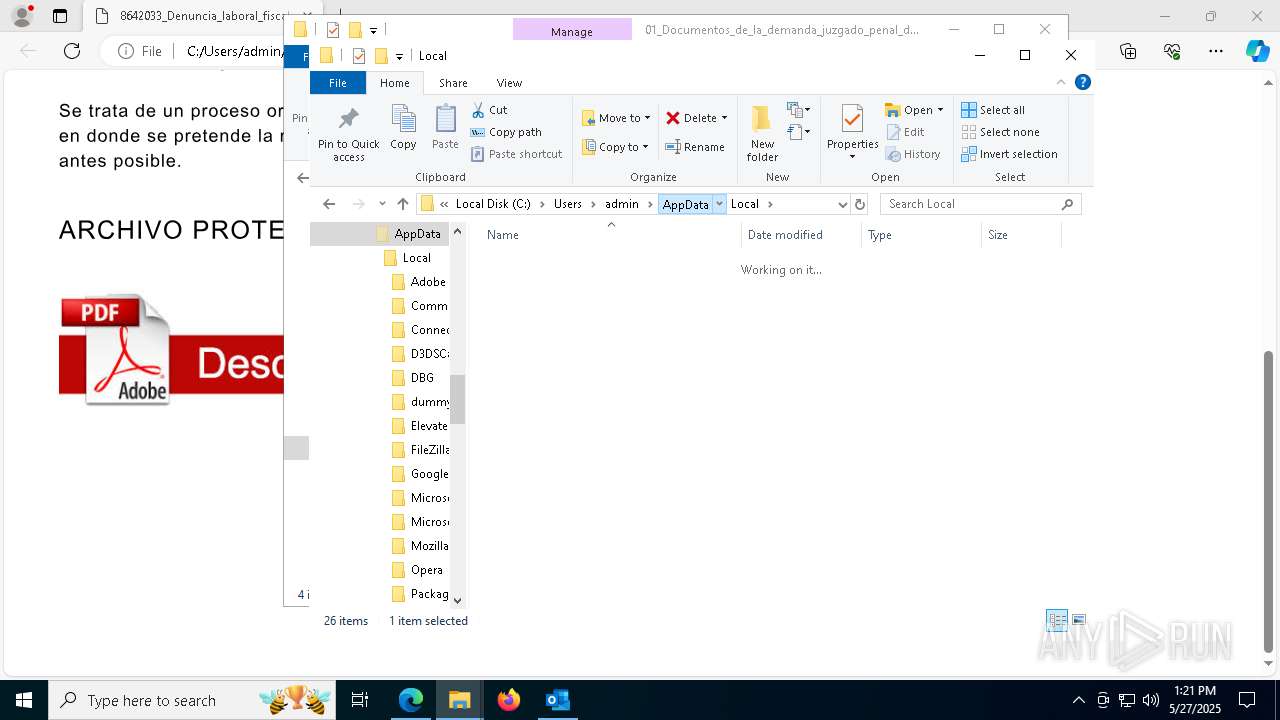The height and width of the screenshot is (720, 1280).
Task: Sort by the Name column header
Action: coord(610,235)
